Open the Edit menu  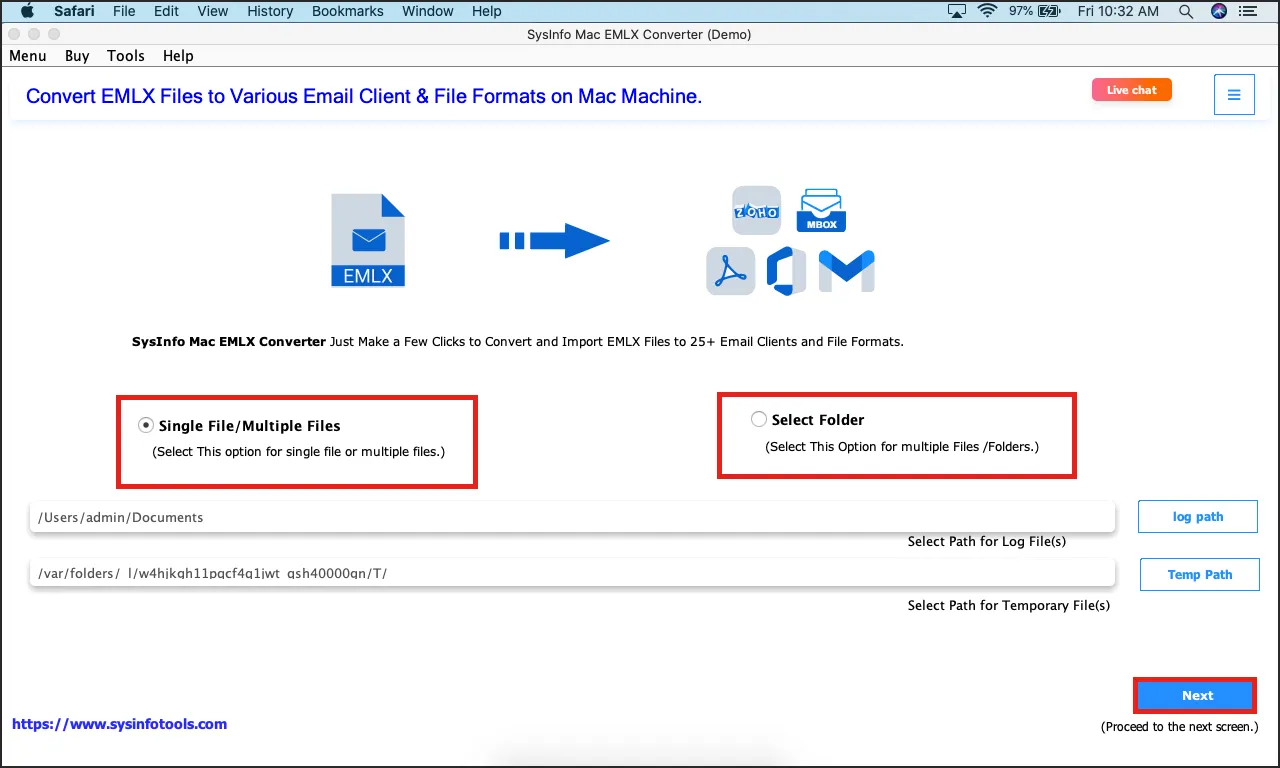point(167,11)
